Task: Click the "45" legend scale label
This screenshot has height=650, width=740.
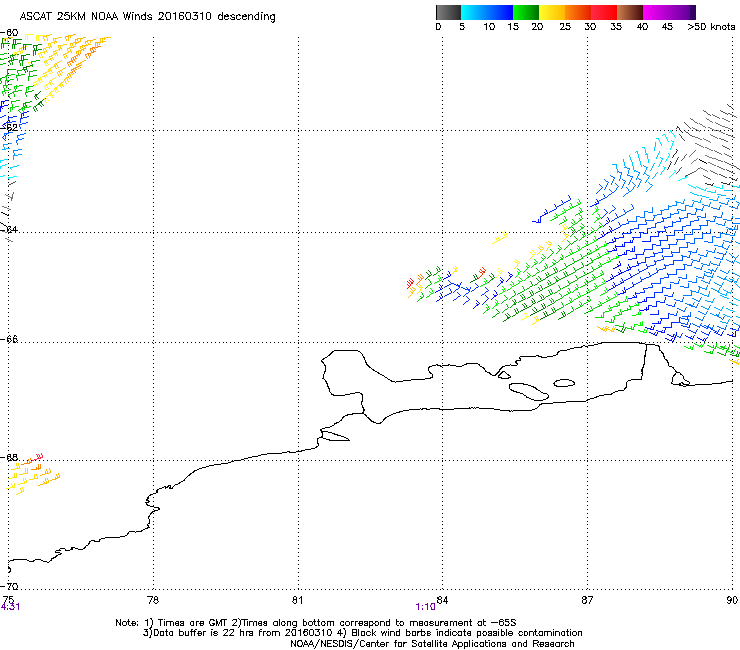Action: [x=667, y=27]
